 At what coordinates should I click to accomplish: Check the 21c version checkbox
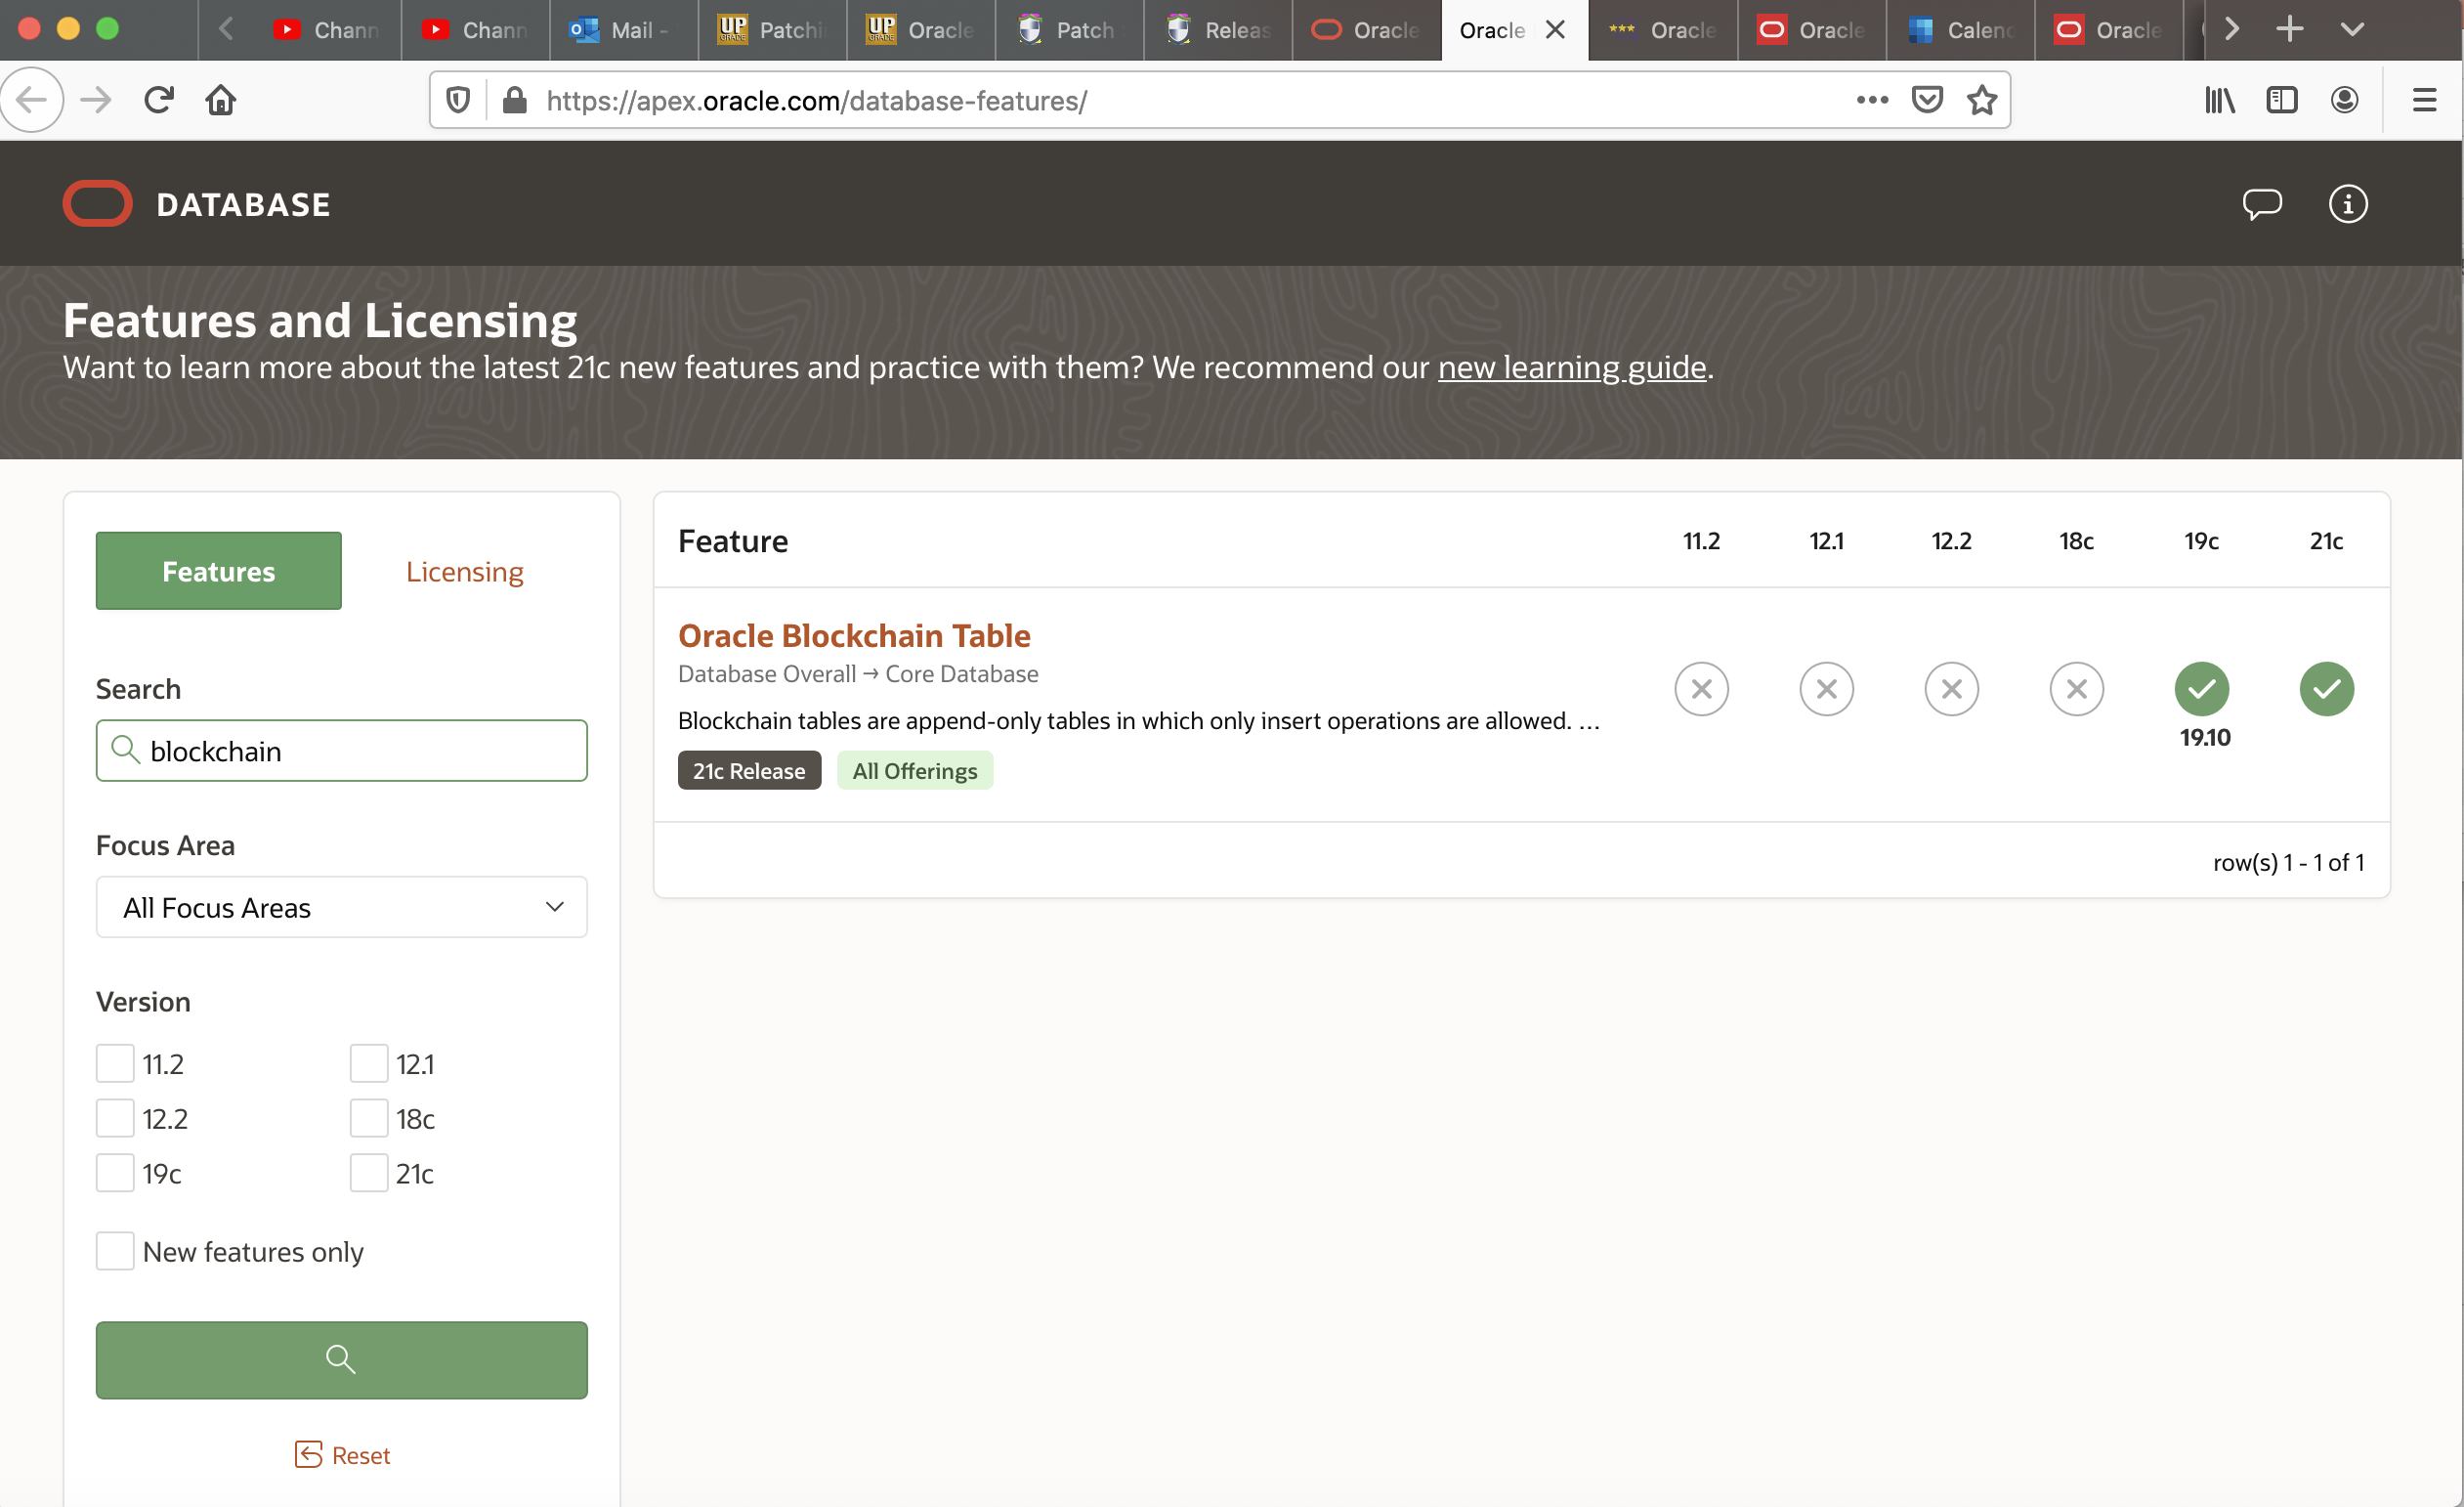(368, 1173)
